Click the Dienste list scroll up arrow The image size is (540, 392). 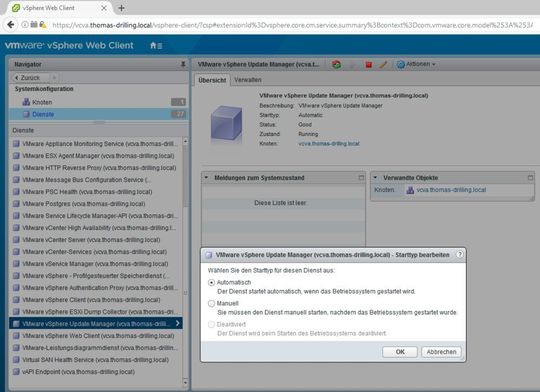186,141
